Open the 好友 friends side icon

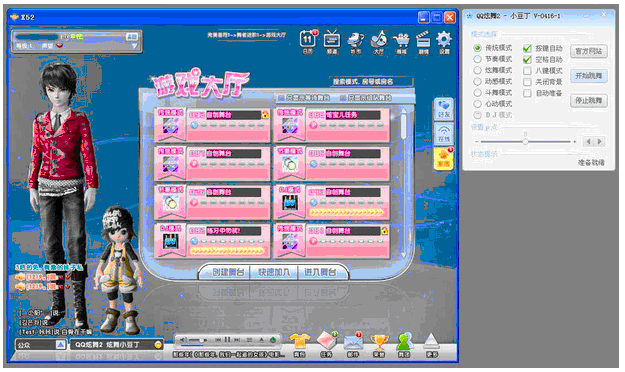444,109
